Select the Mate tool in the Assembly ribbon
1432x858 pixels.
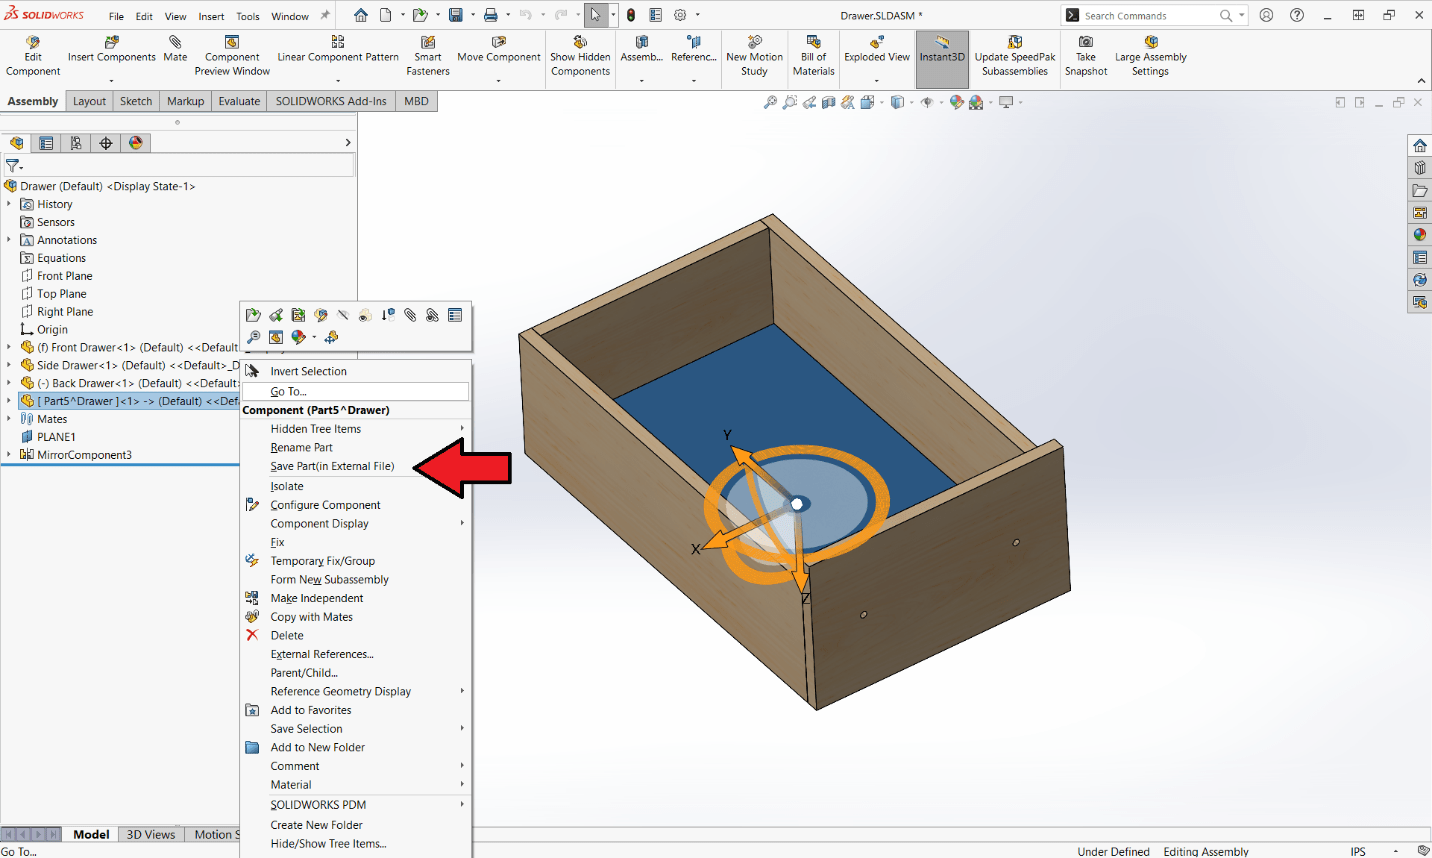(175, 45)
